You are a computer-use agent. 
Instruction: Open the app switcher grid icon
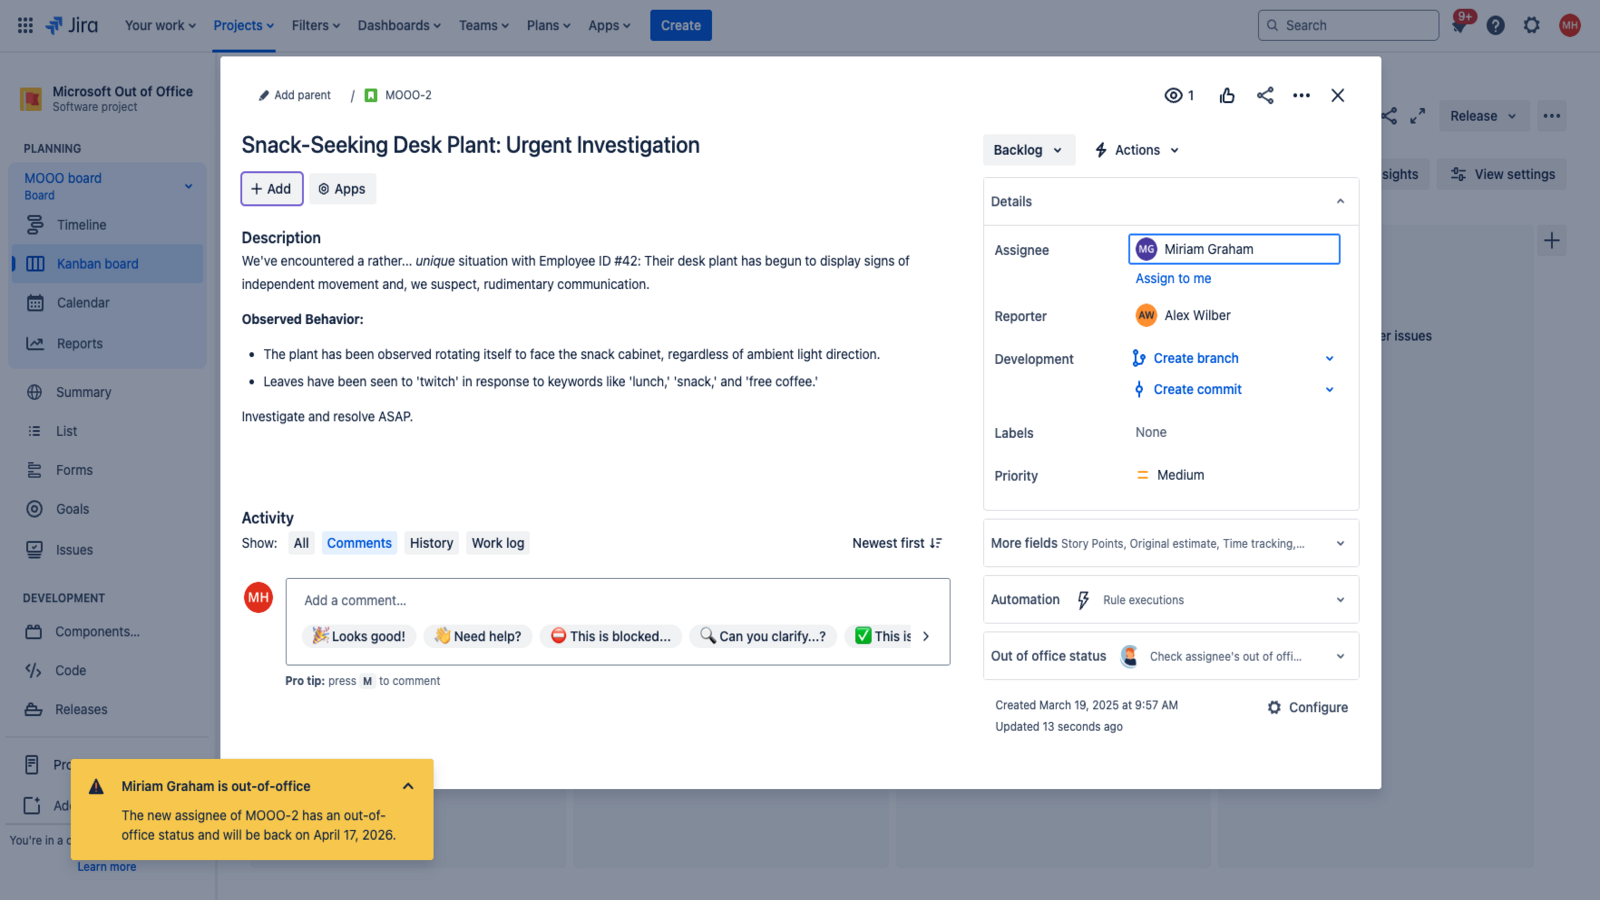tap(25, 26)
